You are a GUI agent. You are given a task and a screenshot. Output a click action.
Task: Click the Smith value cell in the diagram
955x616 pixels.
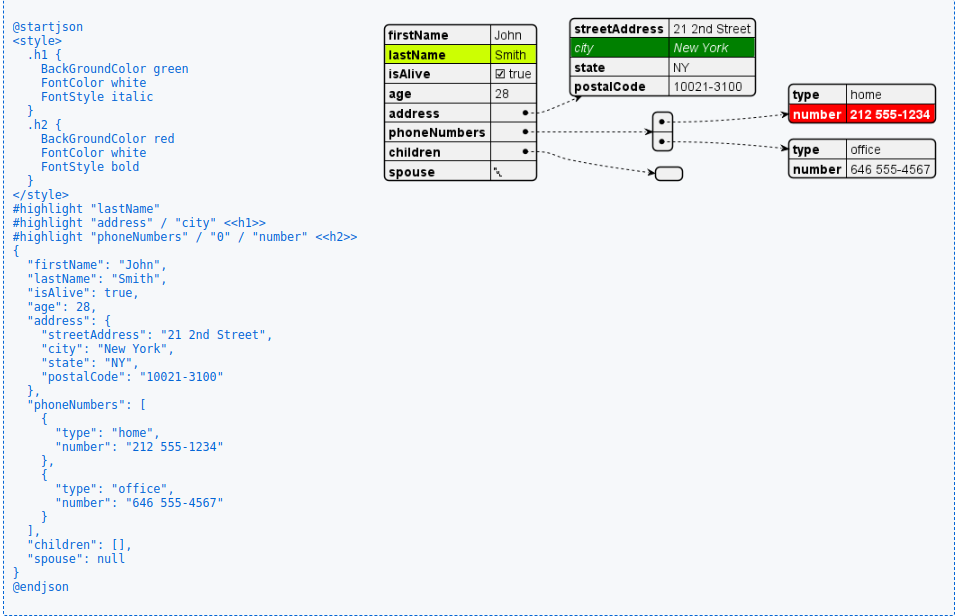tap(513, 55)
